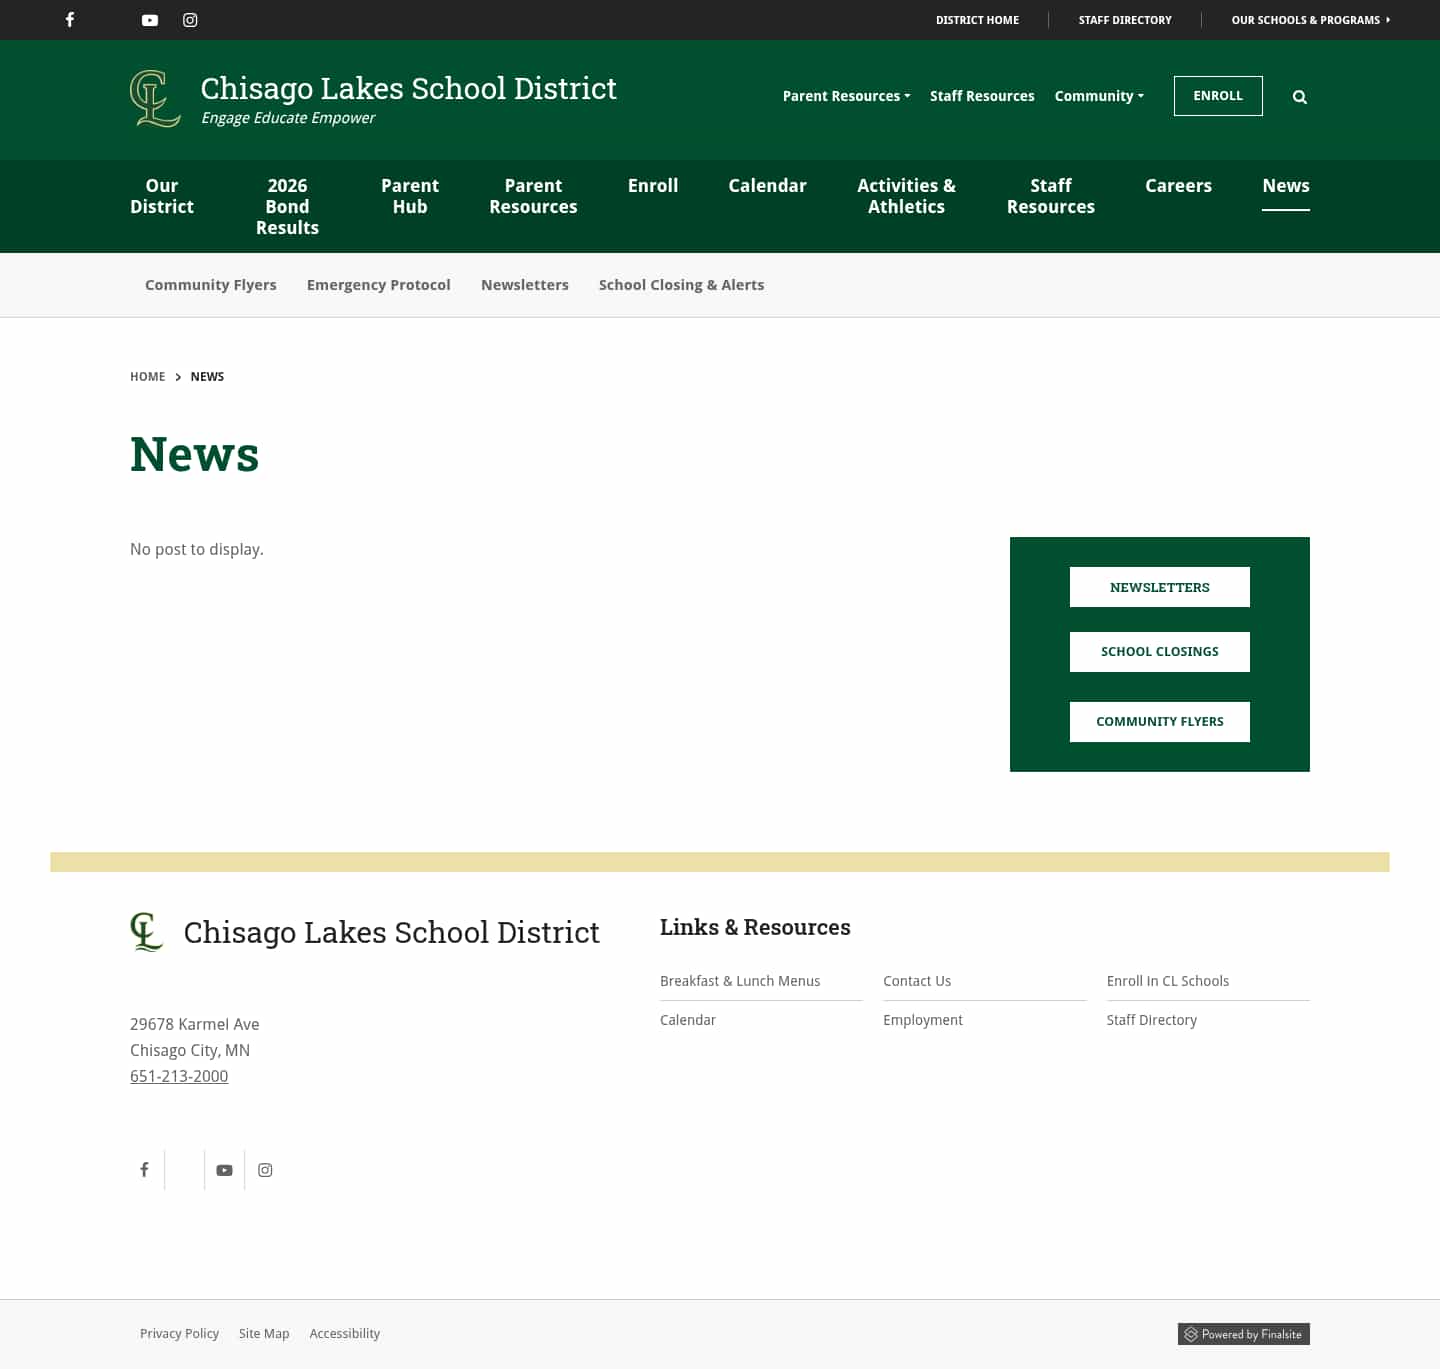Open Breakfast & Lunch Menus link
The height and width of the screenshot is (1369, 1440).
coord(740,981)
